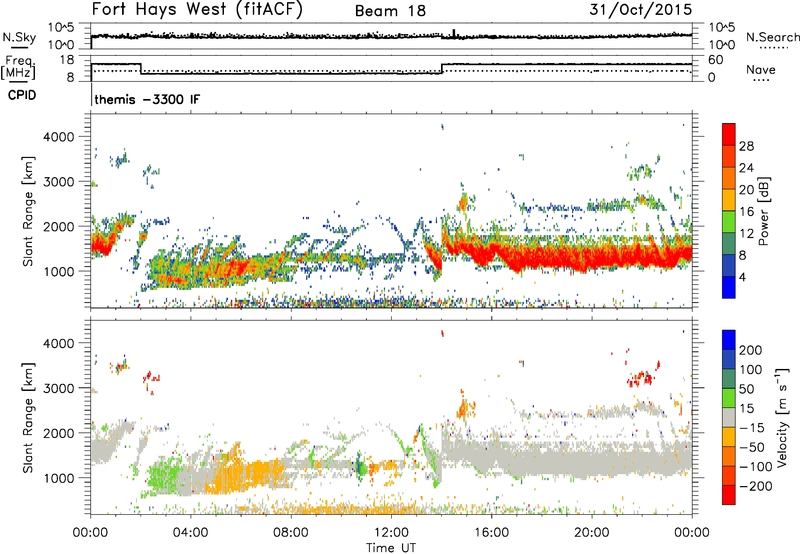Click the orange velocity patch near 15:00 UT
Image resolution: width=800 pixels, height=554 pixels.
point(463,408)
